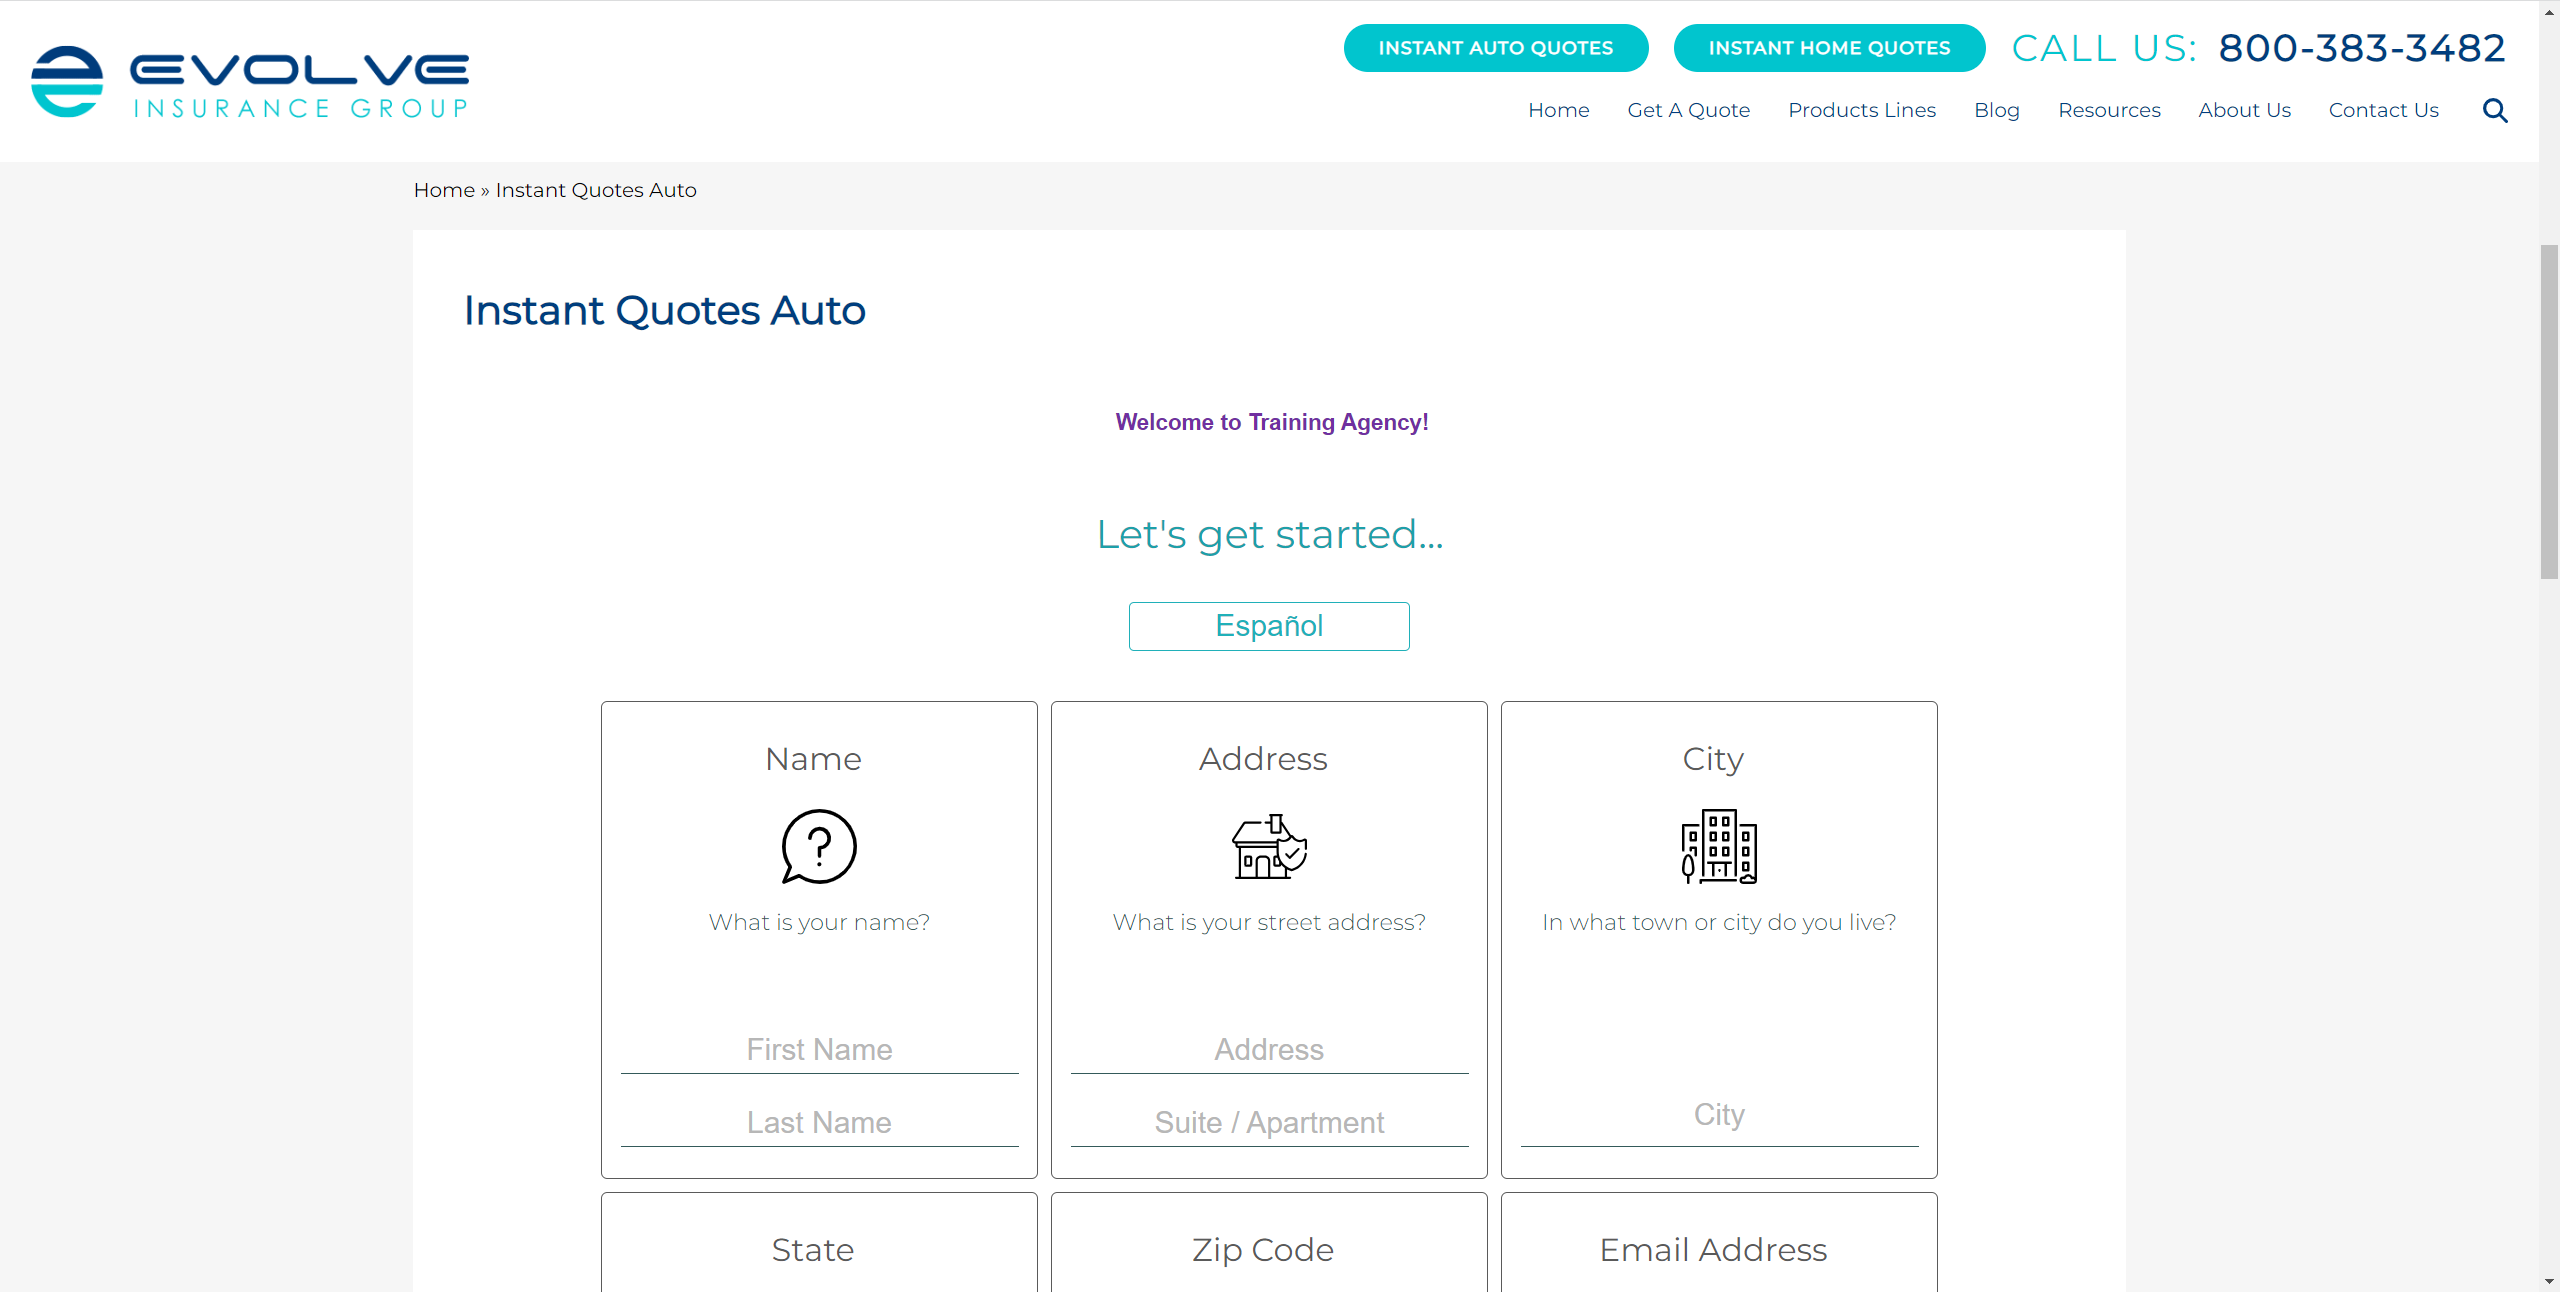Focus the First Name input field
Viewport: 2560px width, 1292px height.
click(819, 1050)
